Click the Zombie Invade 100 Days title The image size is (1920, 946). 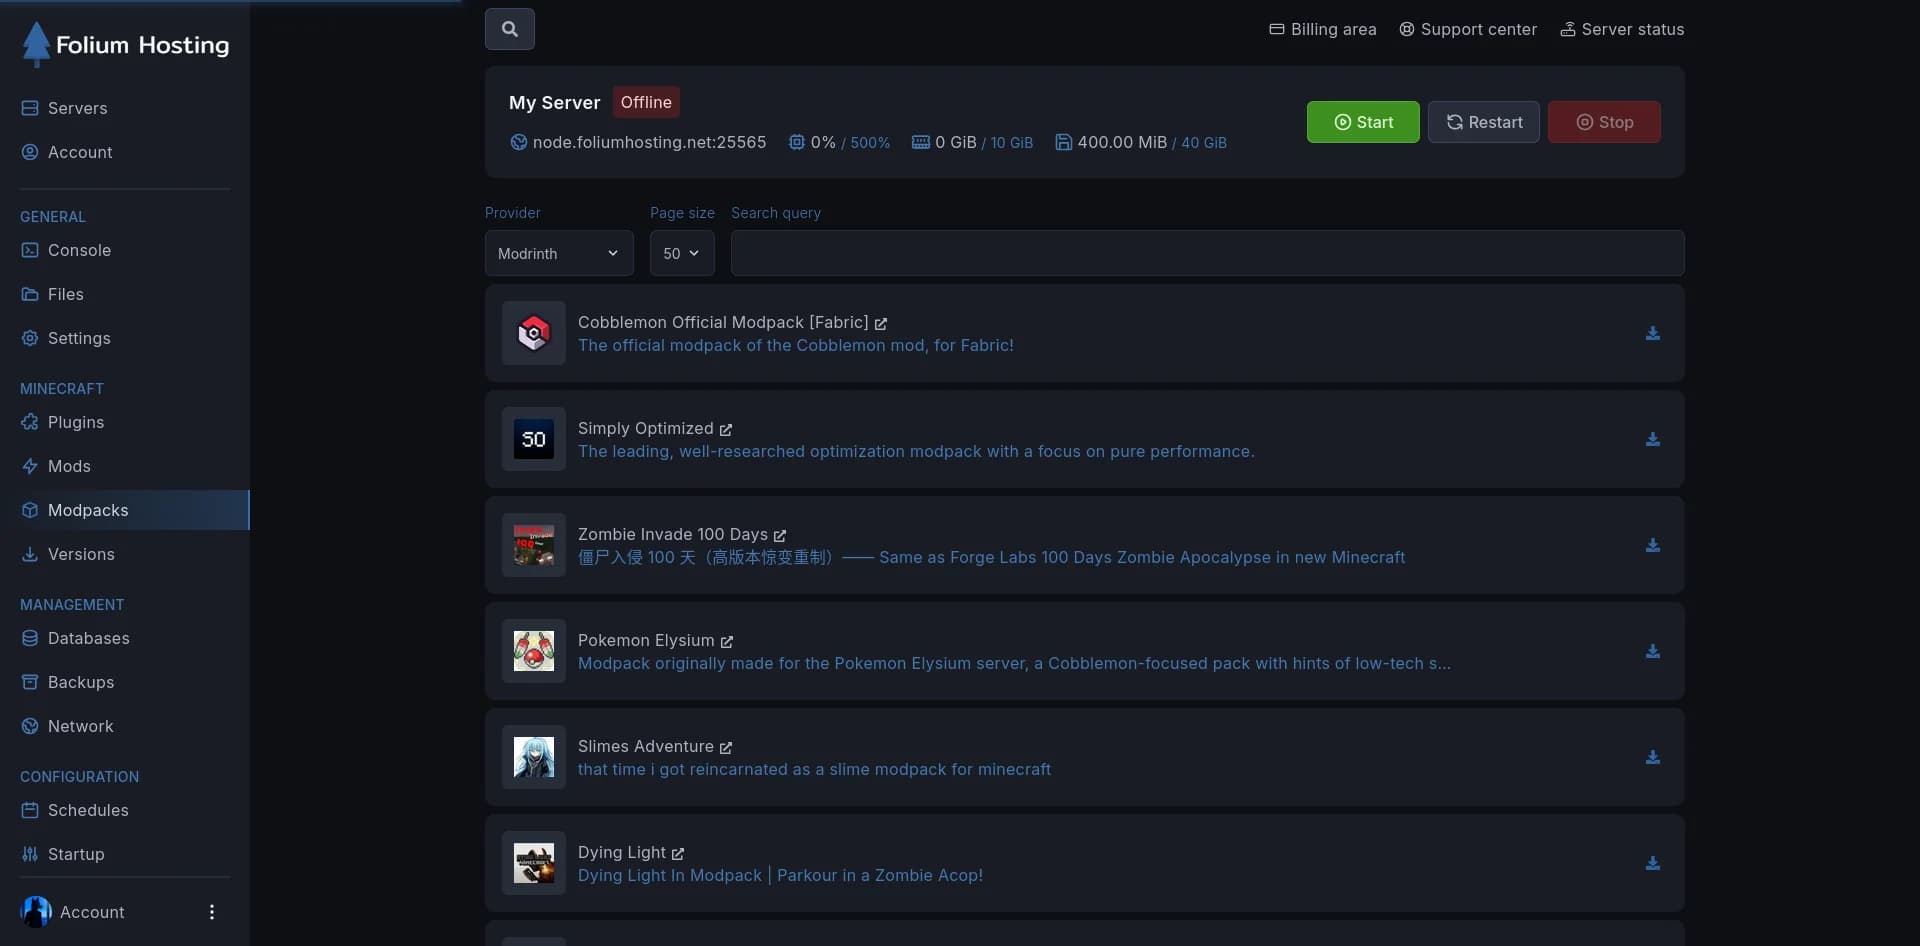coord(673,534)
